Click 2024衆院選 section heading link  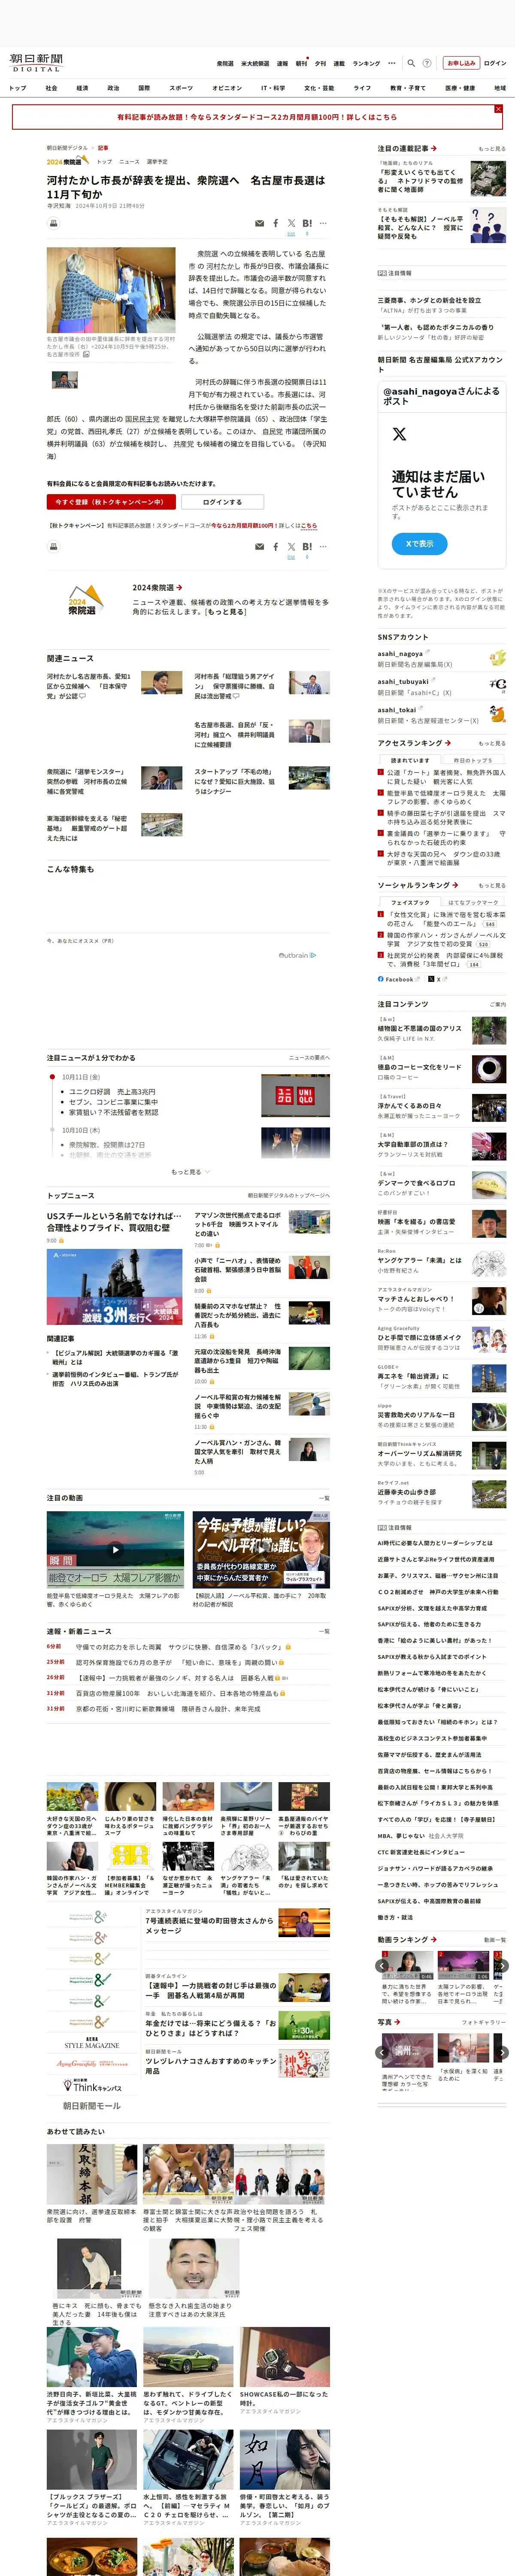point(157,588)
